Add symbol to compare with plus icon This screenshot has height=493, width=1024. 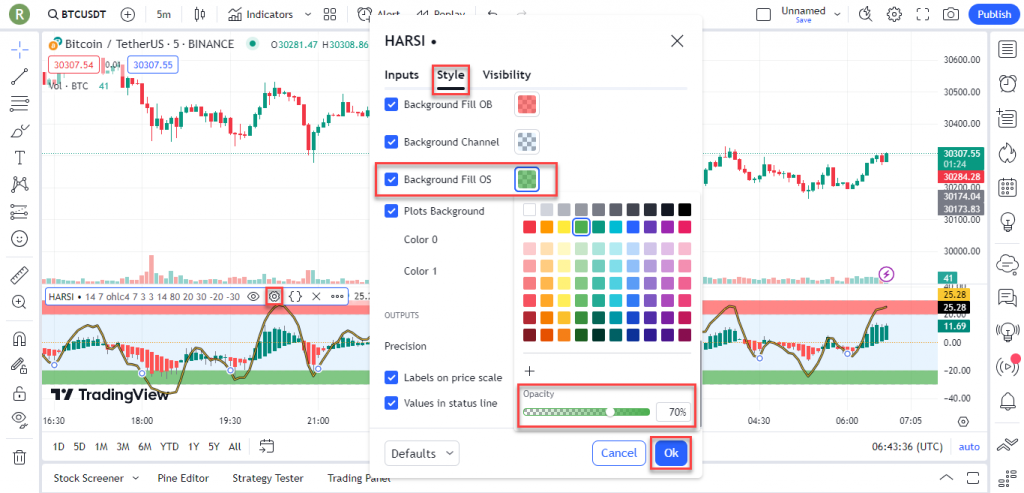[128, 14]
